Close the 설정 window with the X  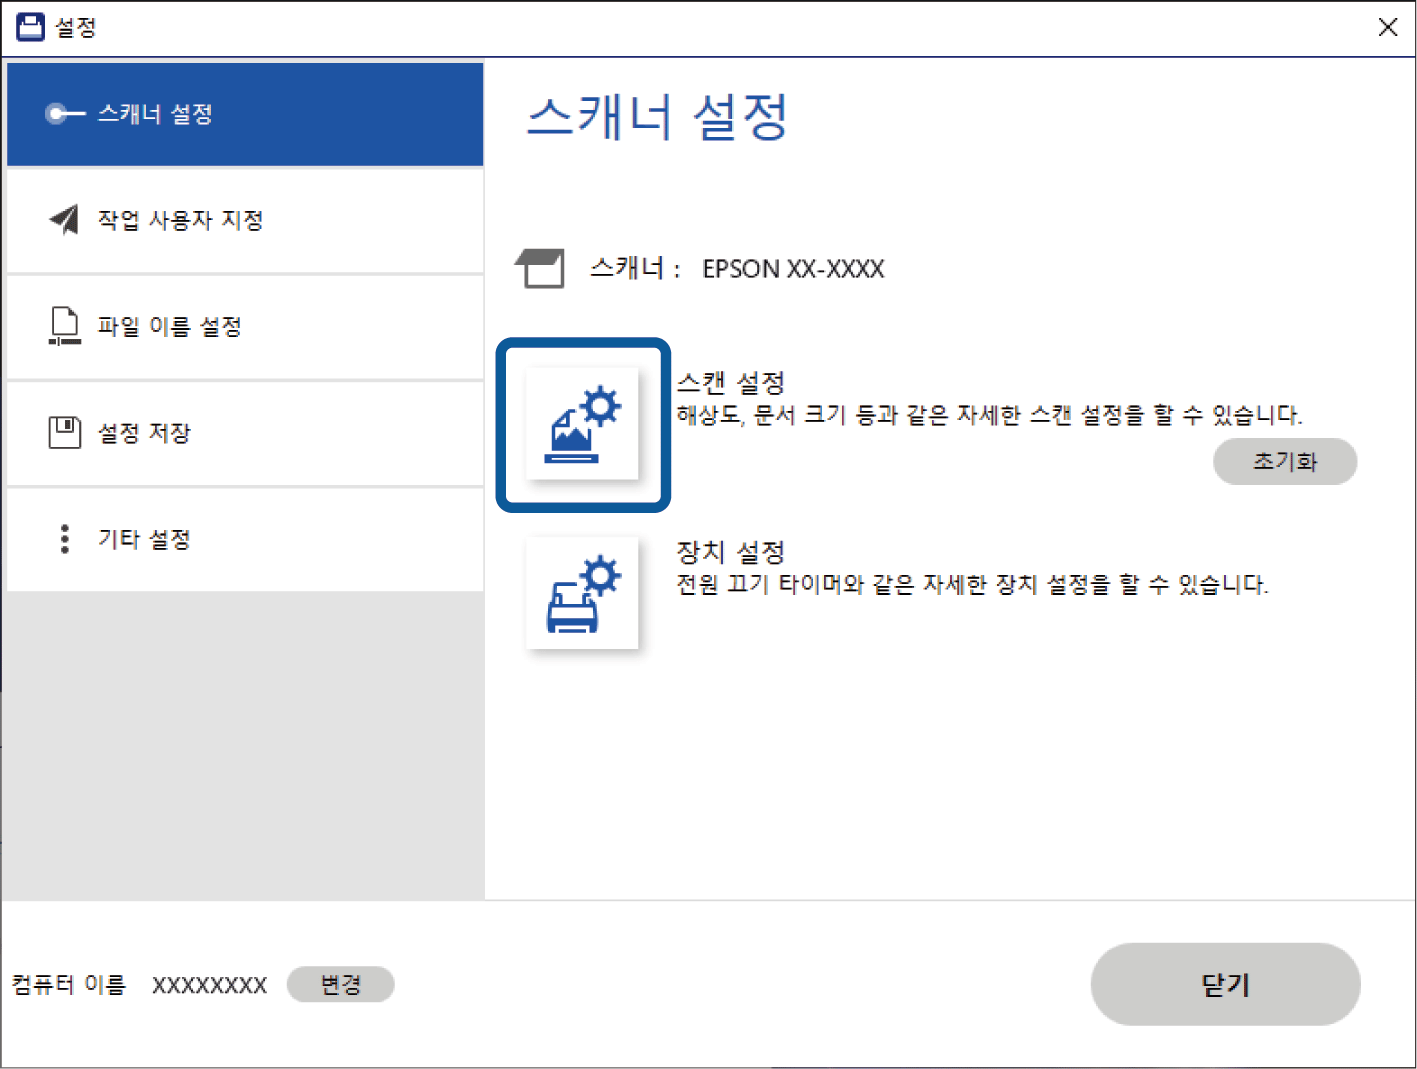tap(1388, 27)
